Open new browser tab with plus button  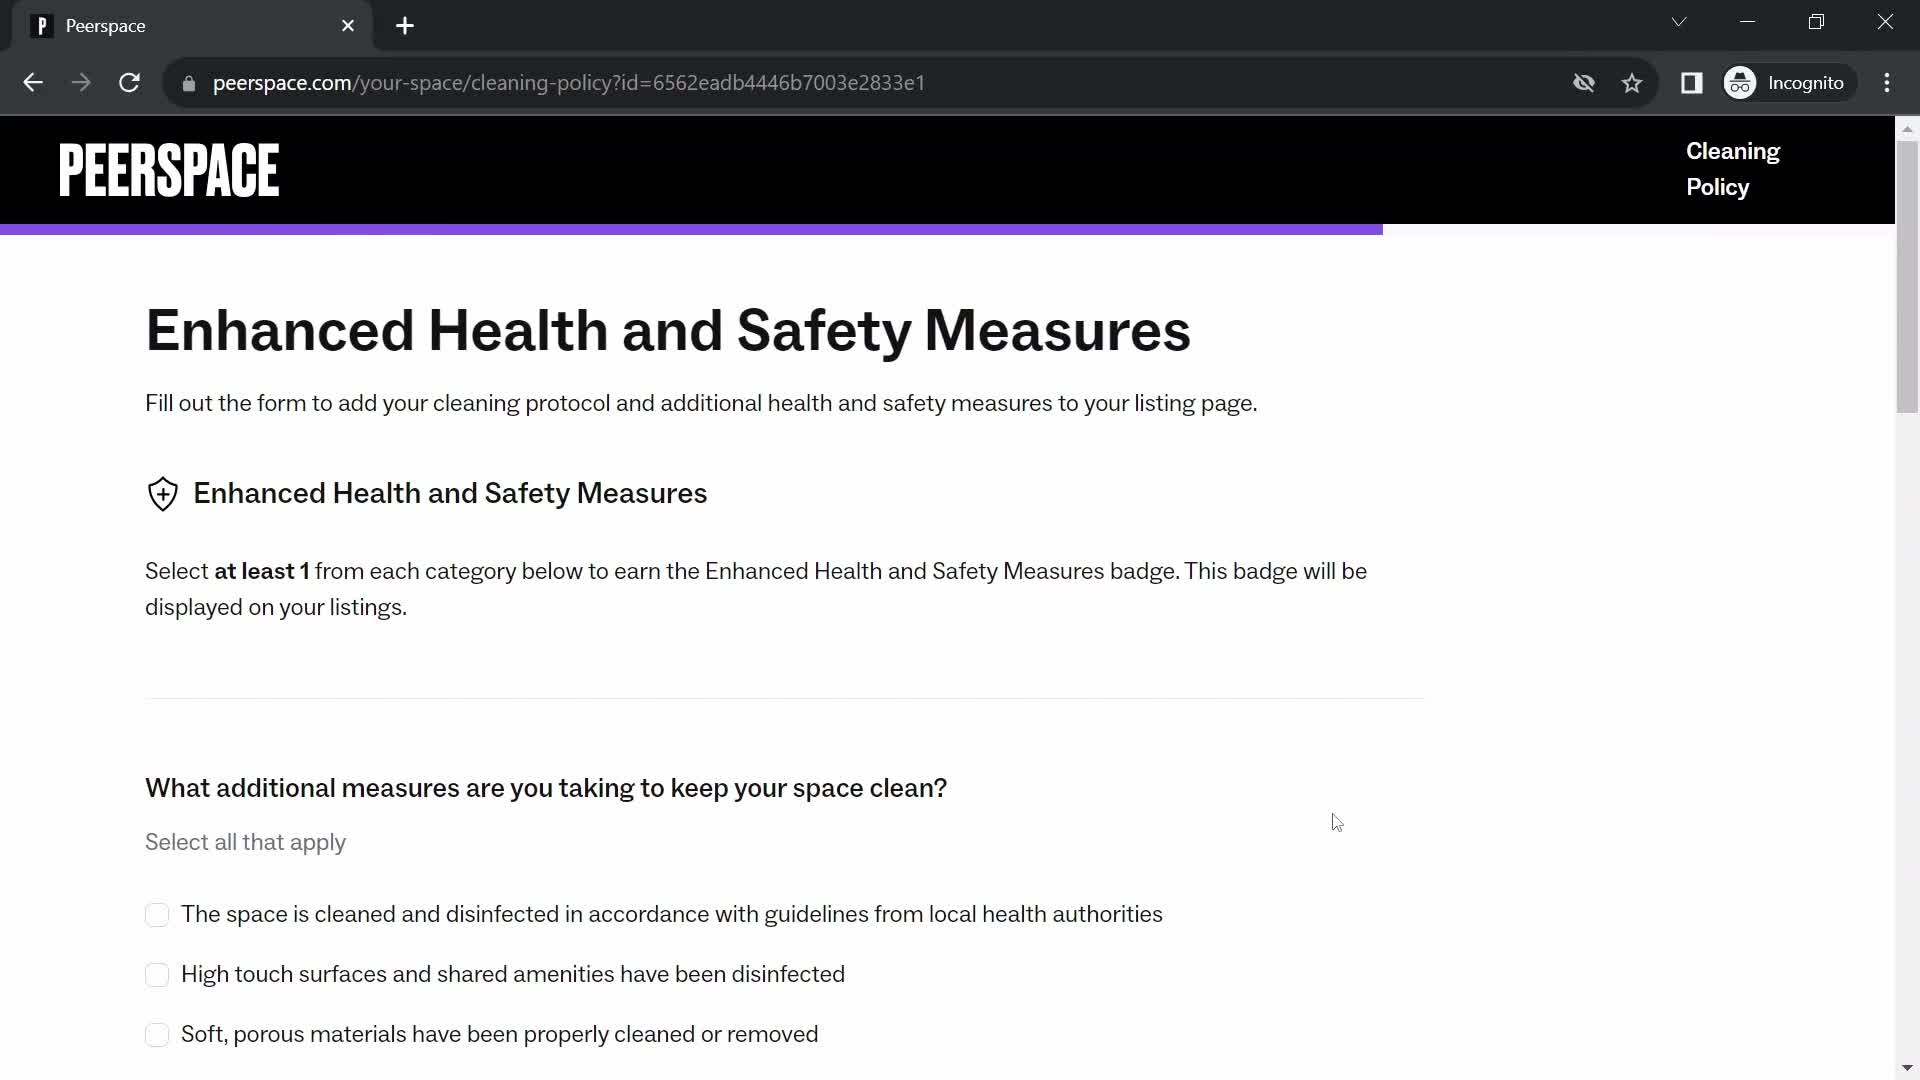[405, 24]
